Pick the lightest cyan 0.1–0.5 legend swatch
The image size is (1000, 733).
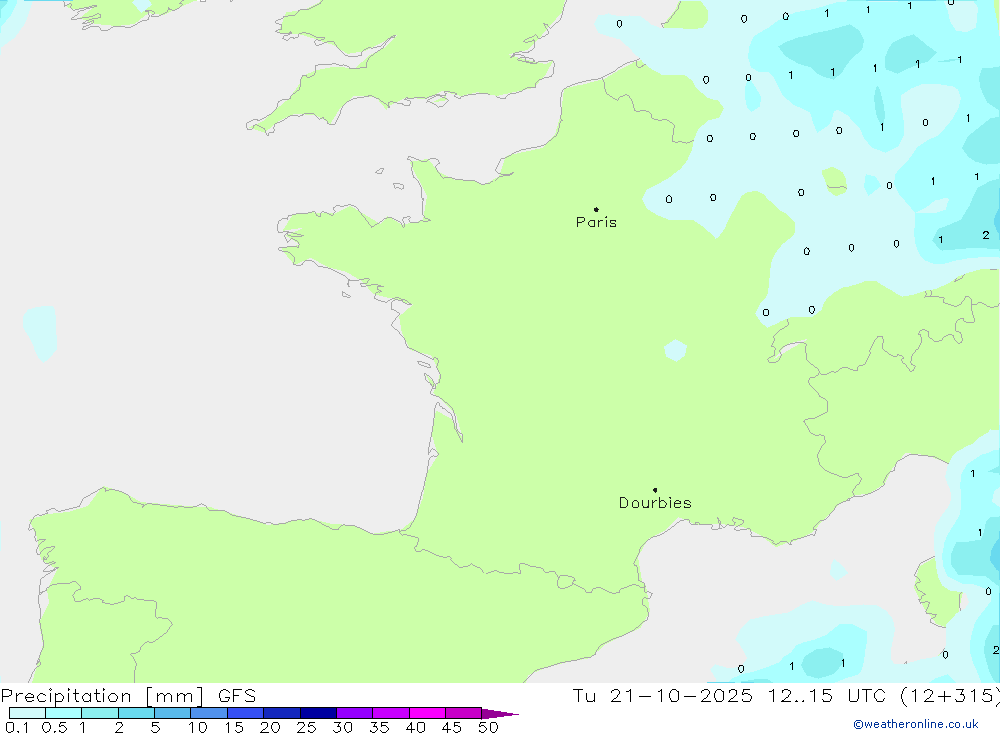point(27,713)
